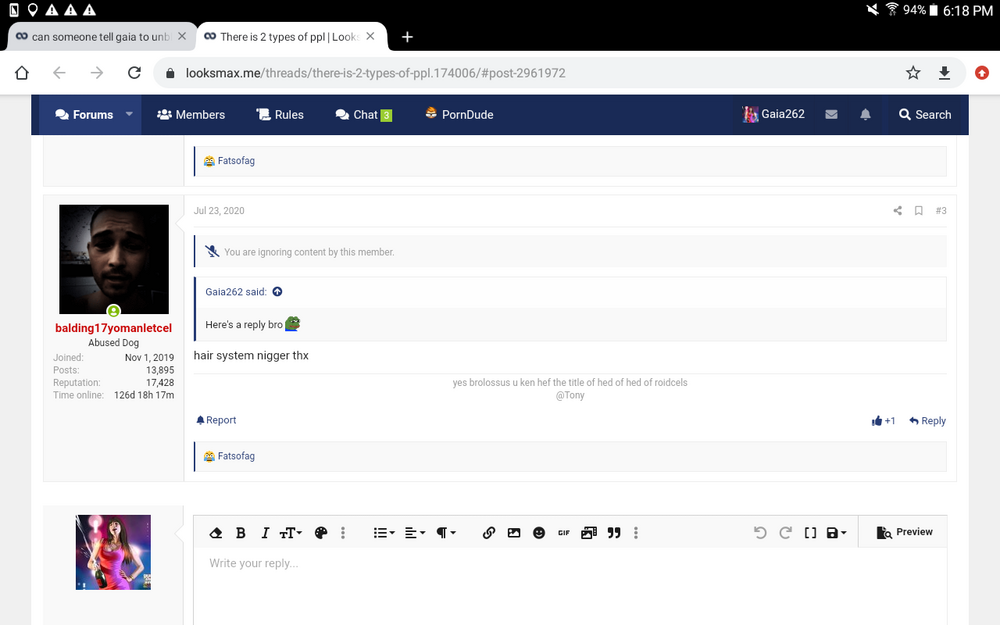Click the PornDude navigation link
This screenshot has height=625, width=1000.
click(x=459, y=114)
